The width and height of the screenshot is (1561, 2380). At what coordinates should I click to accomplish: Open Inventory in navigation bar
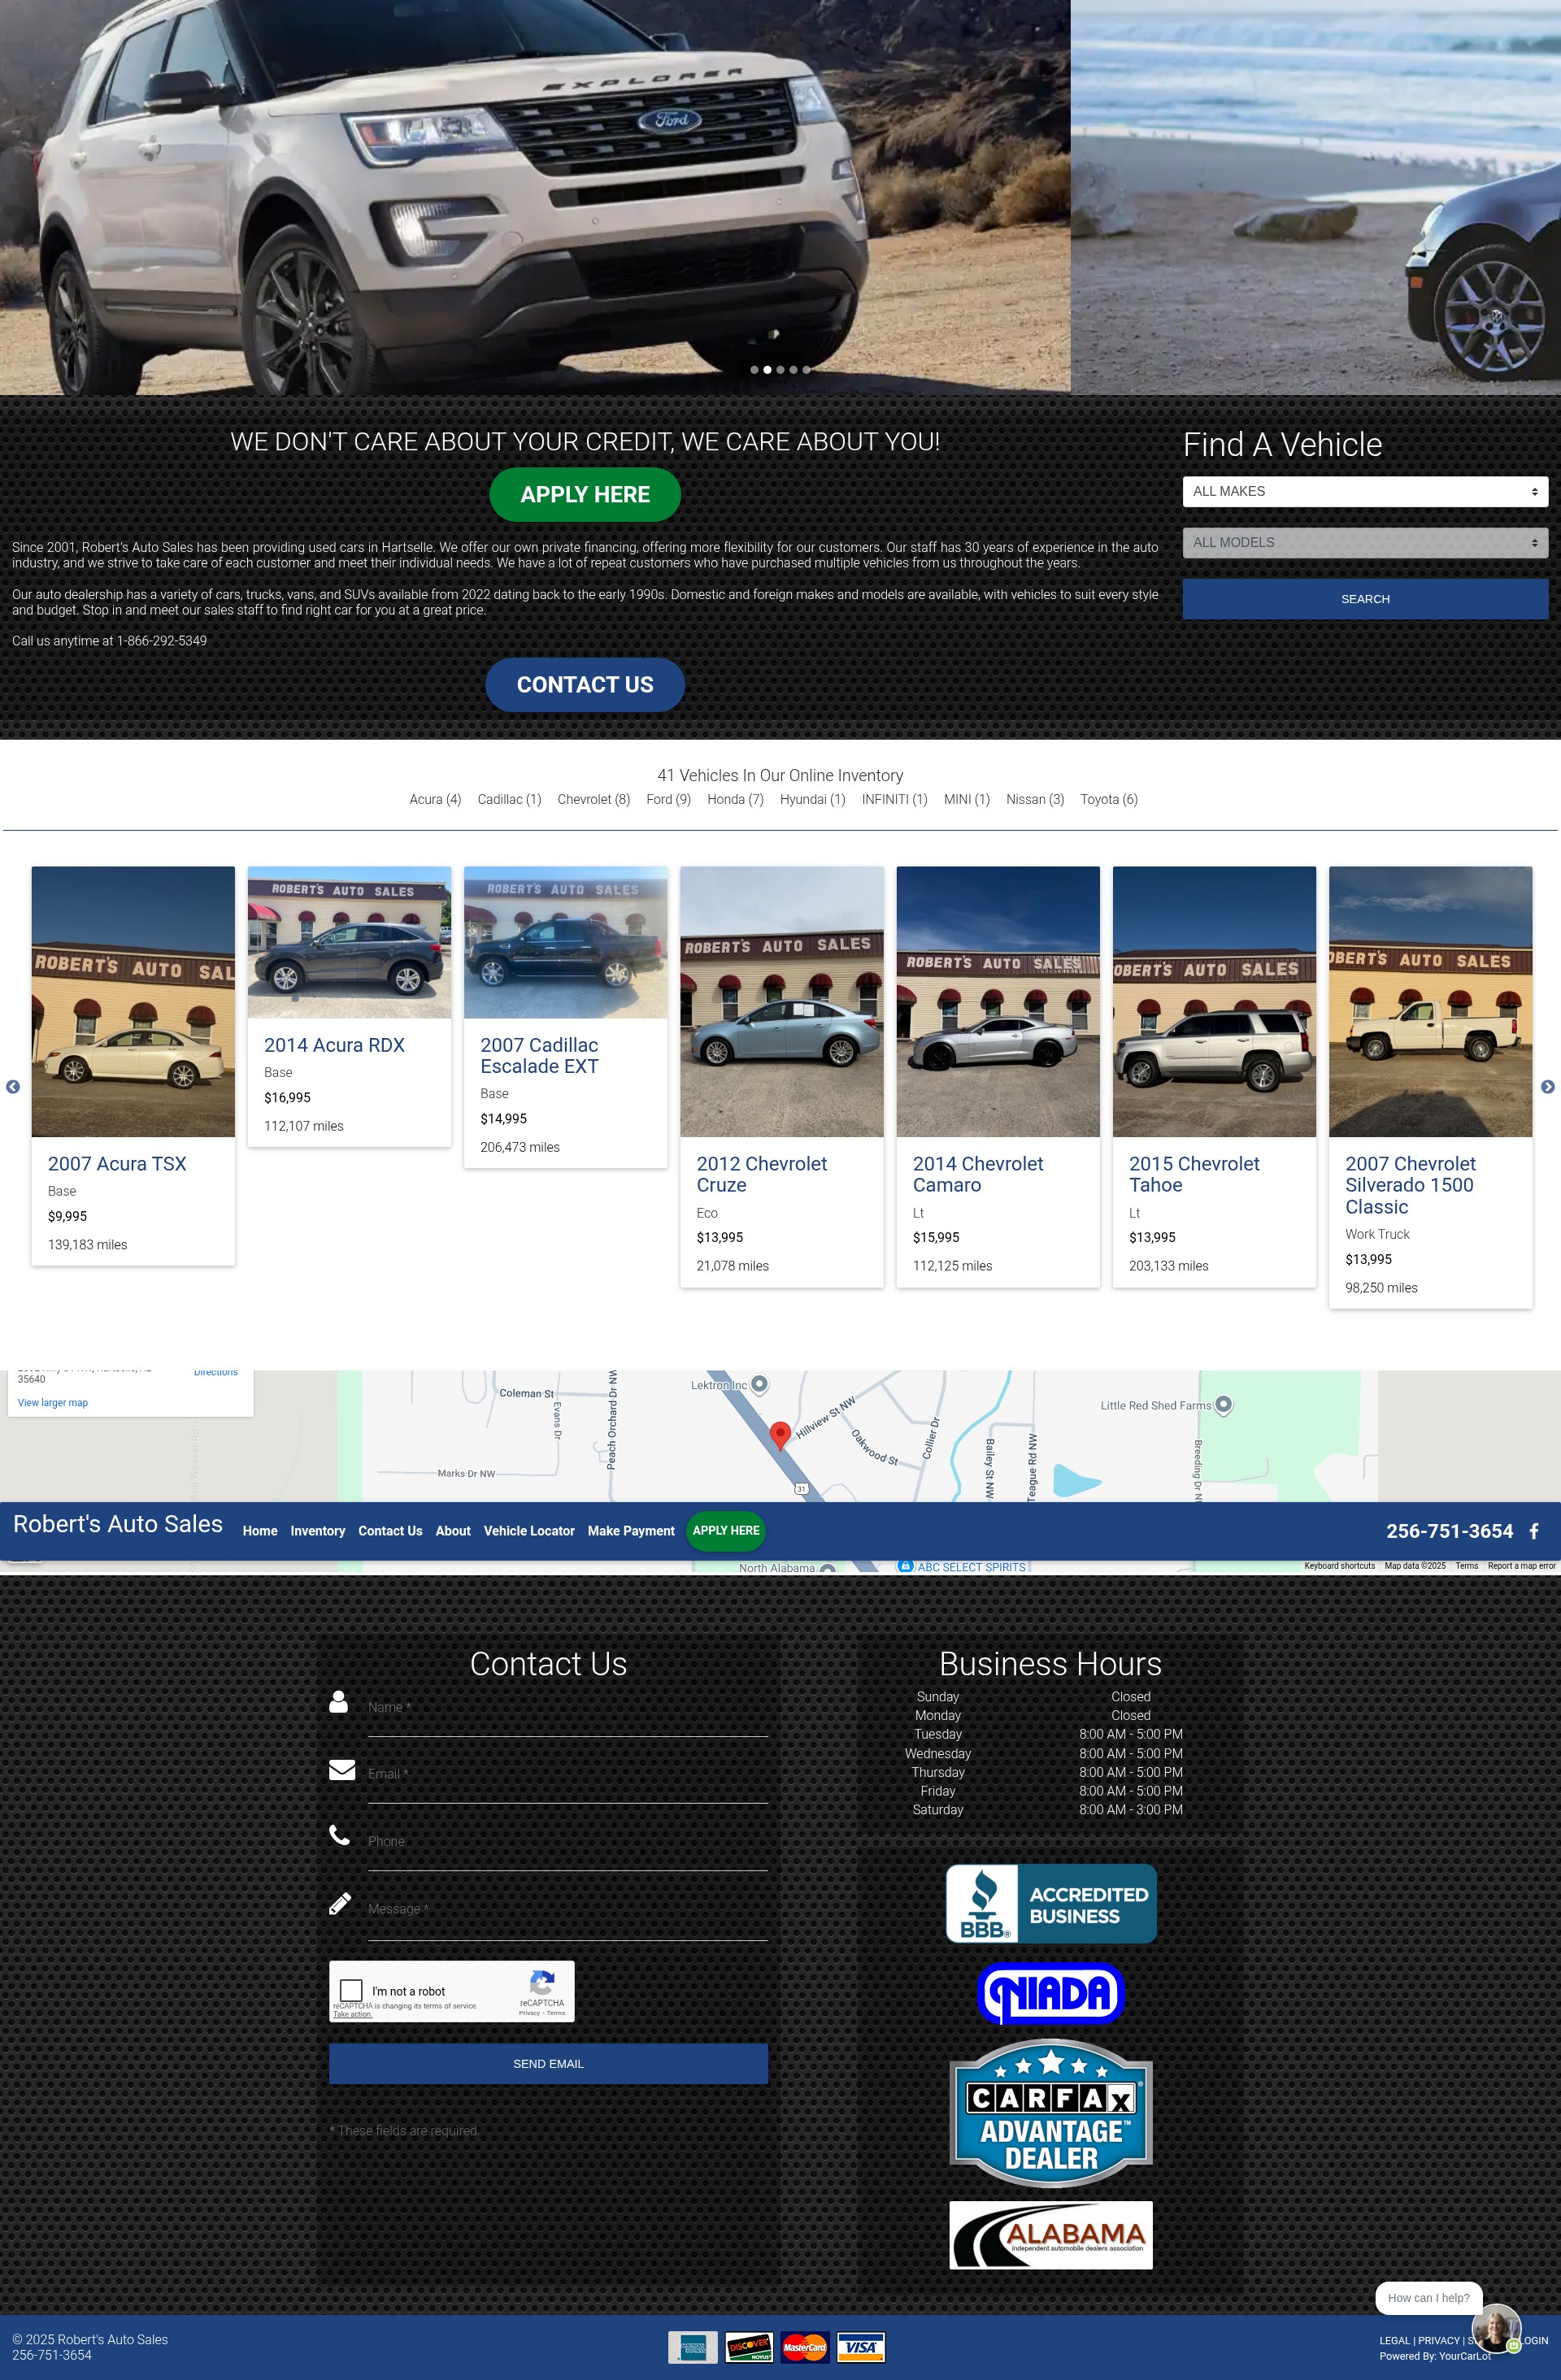point(318,1531)
